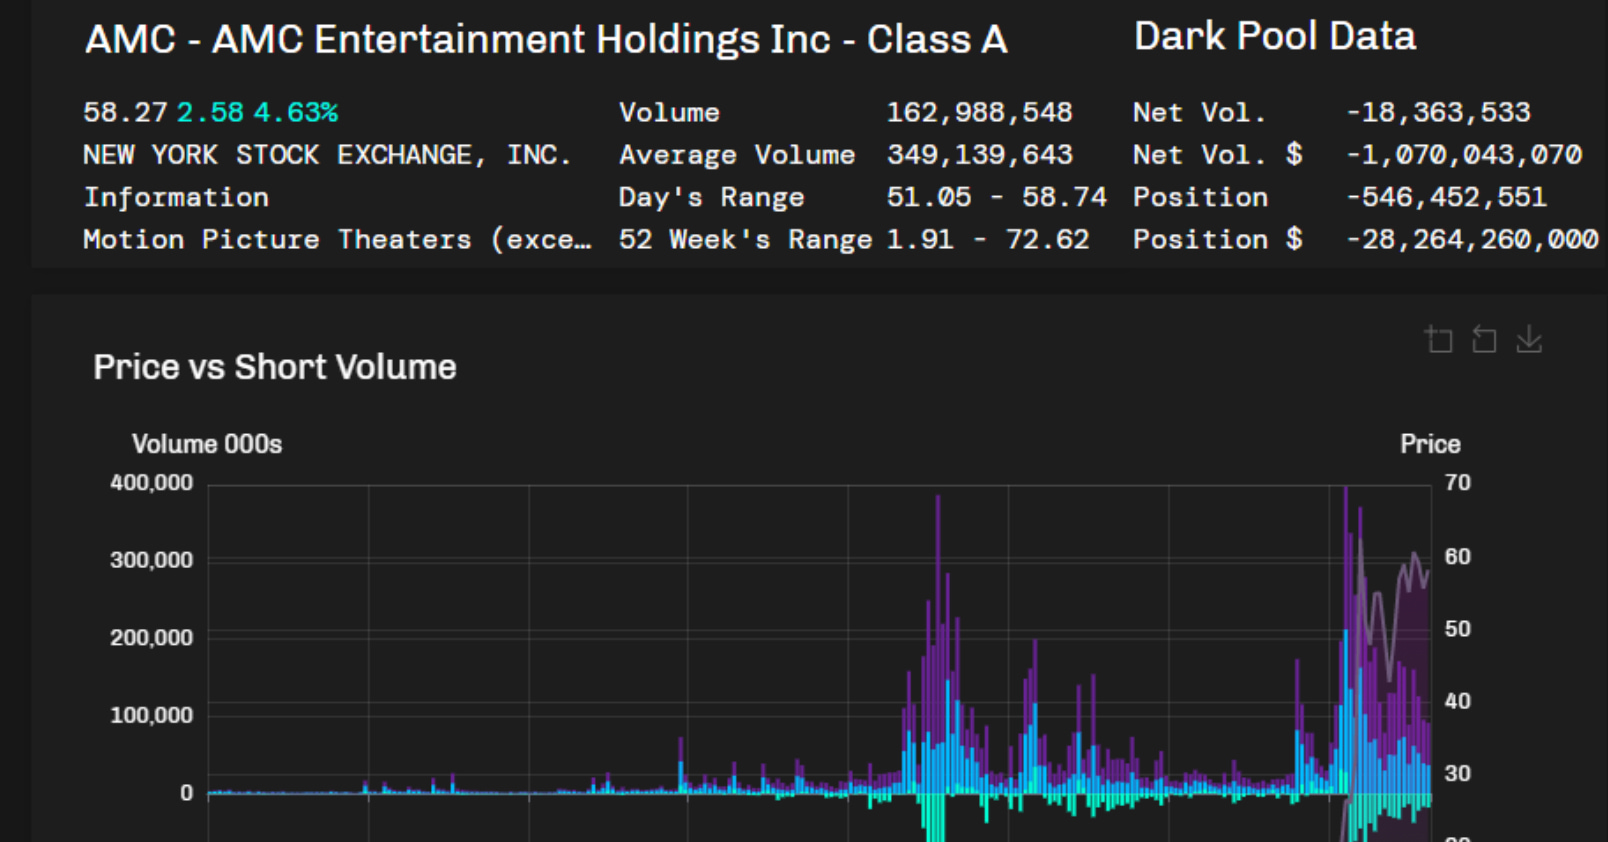1608x842 pixels.
Task: Click the Average Volume label
Action: (x=737, y=155)
